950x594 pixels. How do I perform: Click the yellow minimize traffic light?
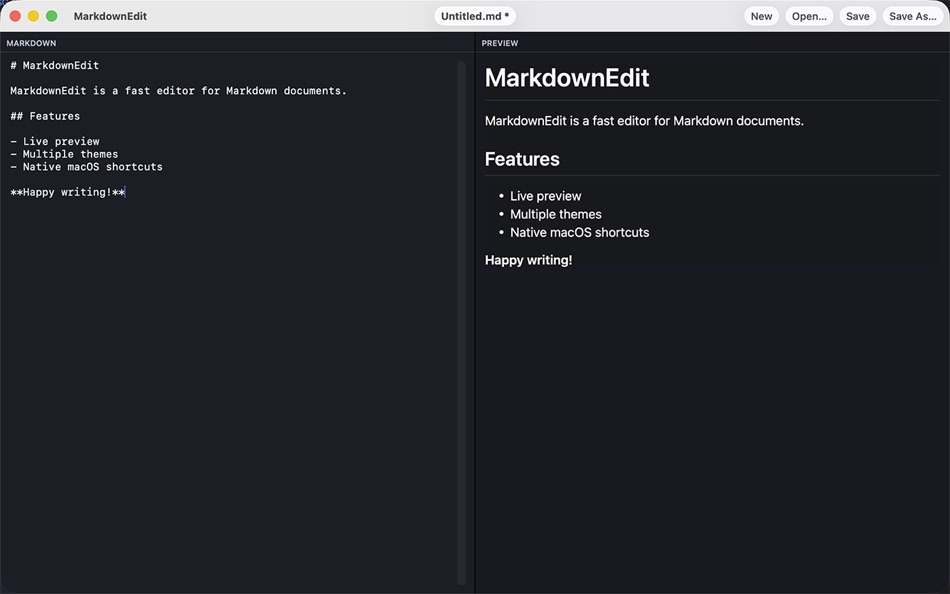(x=32, y=15)
